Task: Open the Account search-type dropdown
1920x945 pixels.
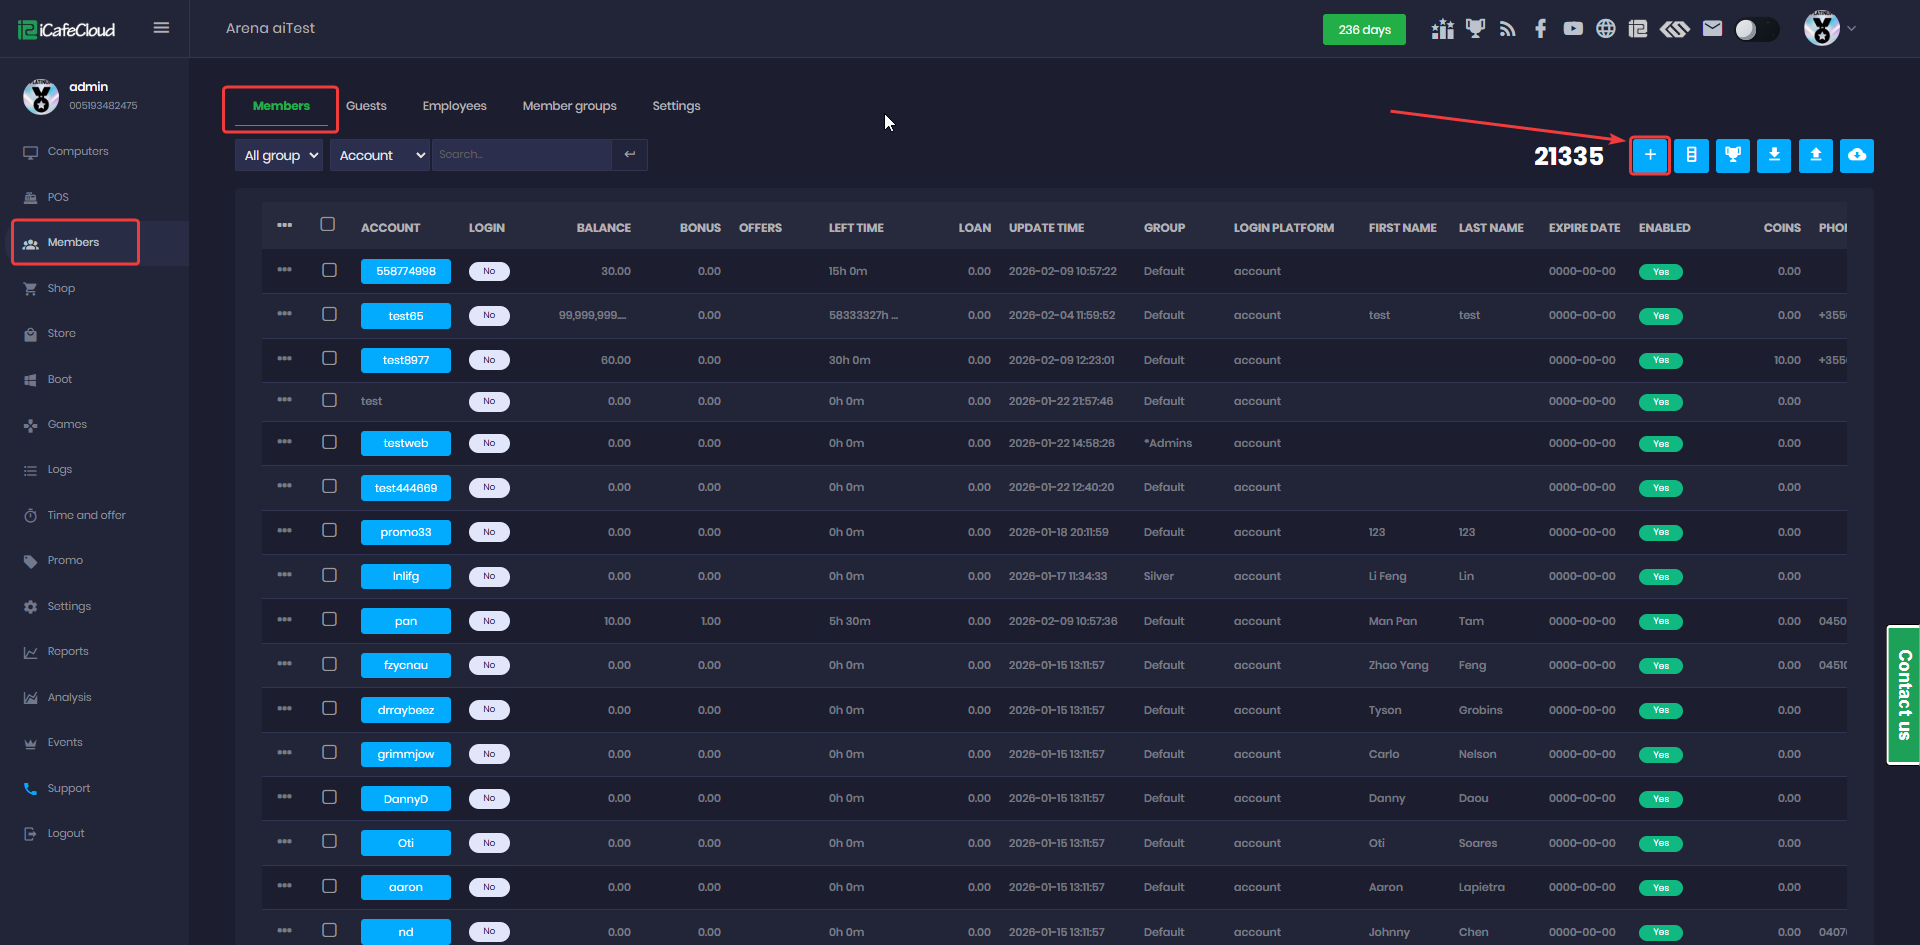Action: point(380,155)
